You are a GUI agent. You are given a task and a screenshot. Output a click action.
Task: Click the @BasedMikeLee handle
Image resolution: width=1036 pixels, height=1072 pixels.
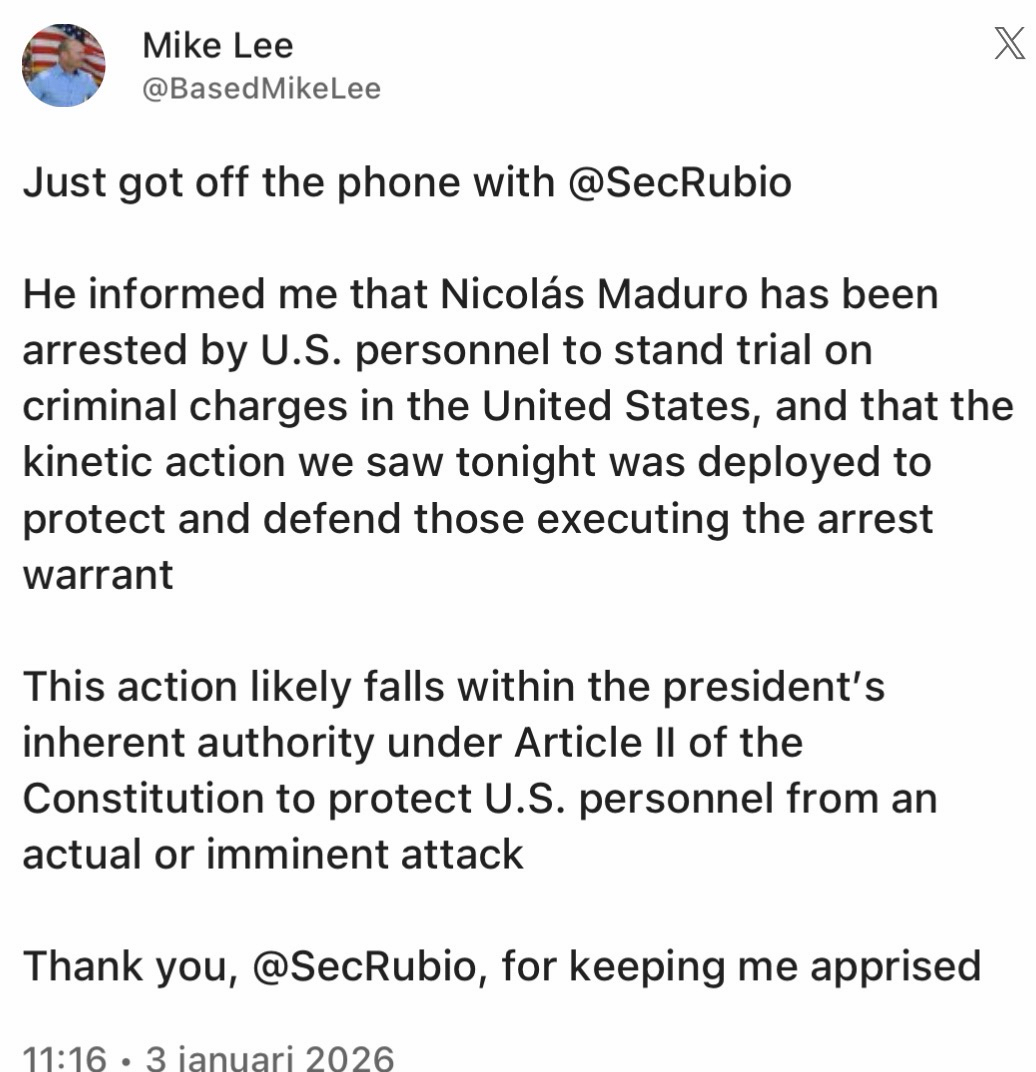(261, 89)
